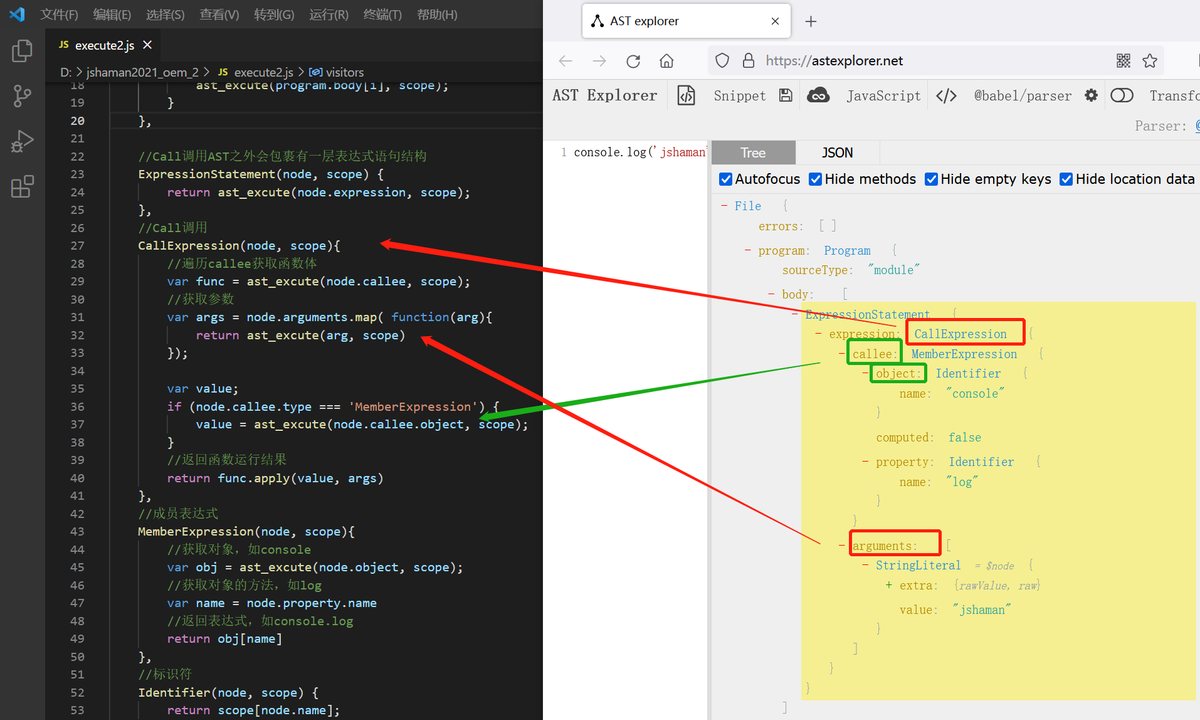Uncheck Hide empty keys option
This screenshot has height=720, width=1200.
pyautogui.click(x=932, y=179)
